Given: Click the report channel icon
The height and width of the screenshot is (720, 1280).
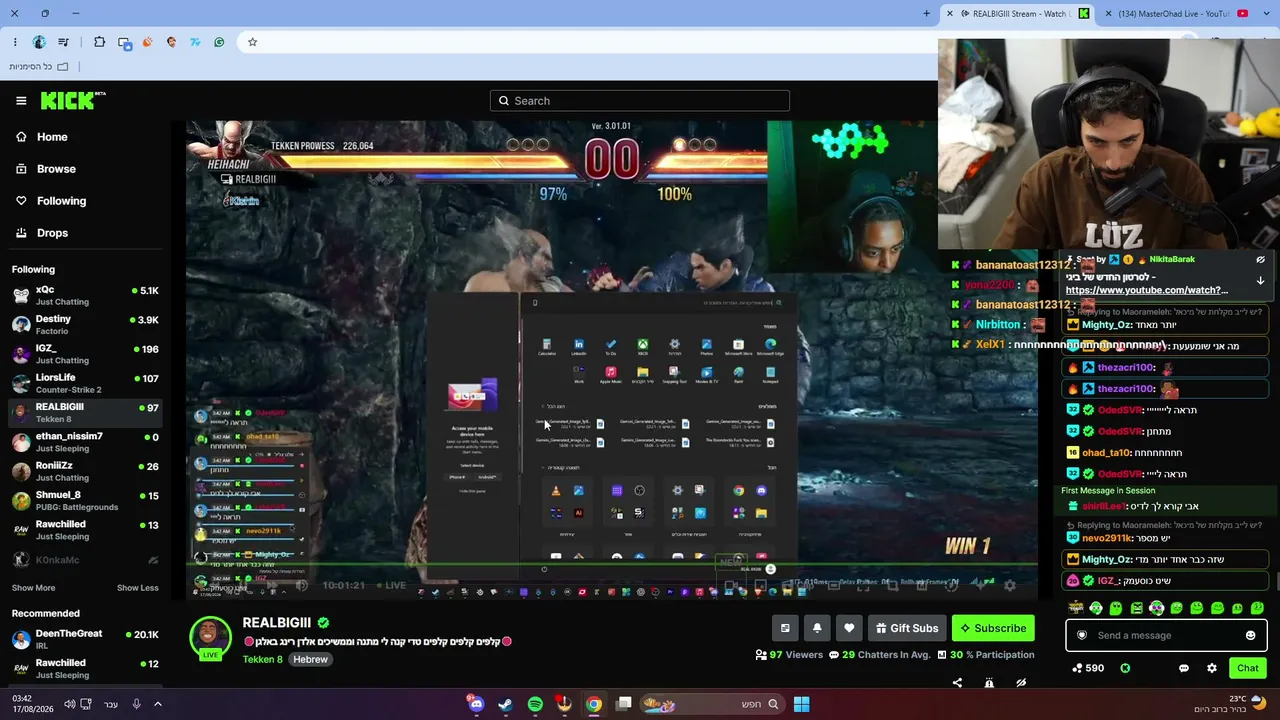Looking at the screenshot, I should 989,683.
